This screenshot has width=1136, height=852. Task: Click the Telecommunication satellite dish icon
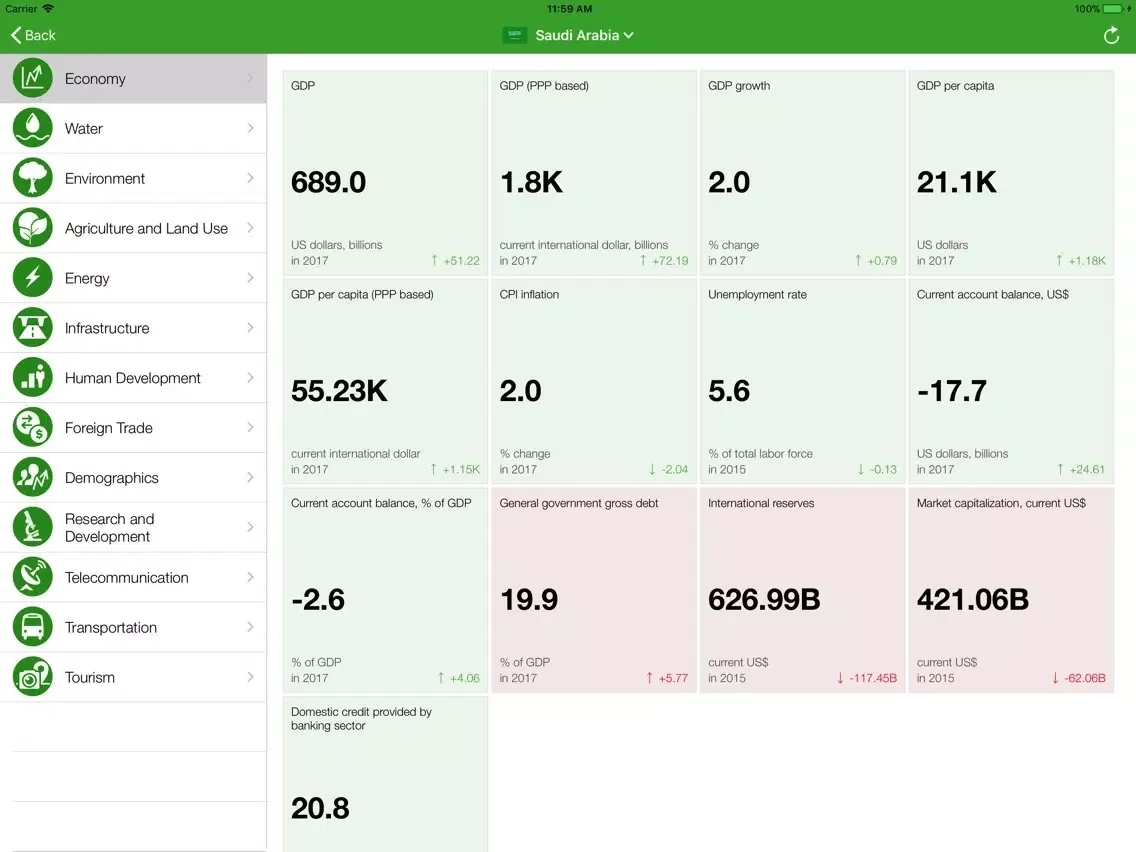tap(33, 577)
